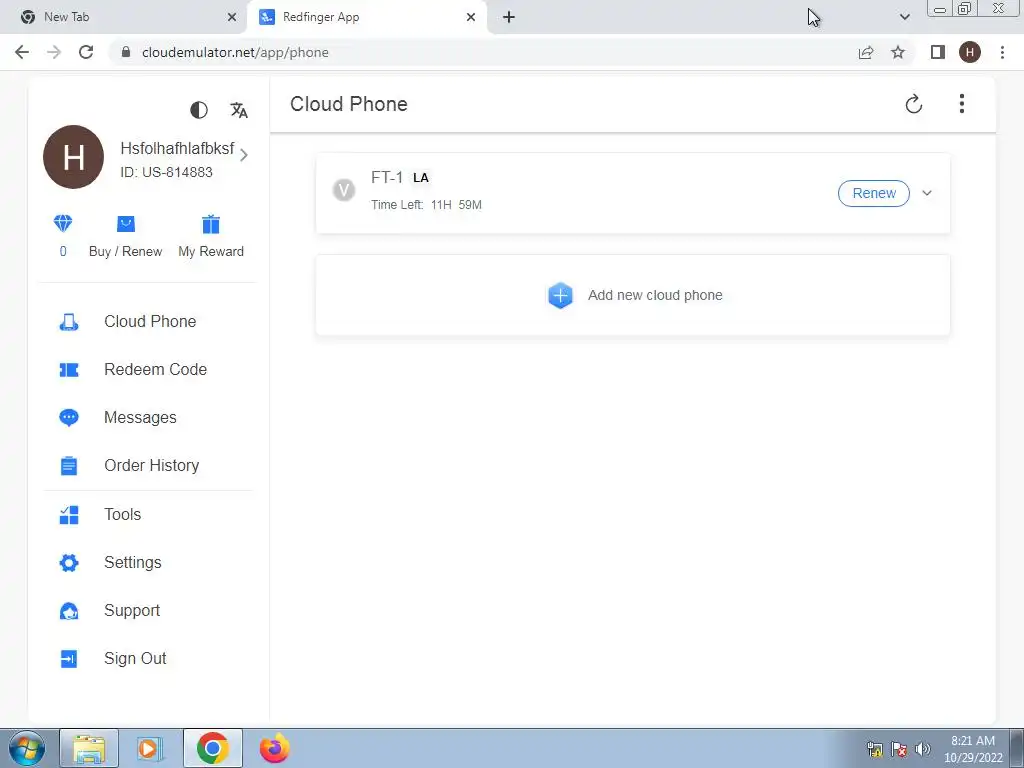The image size is (1024, 768).
Task: Open Order History from sidebar
Action: click(151, 465)
